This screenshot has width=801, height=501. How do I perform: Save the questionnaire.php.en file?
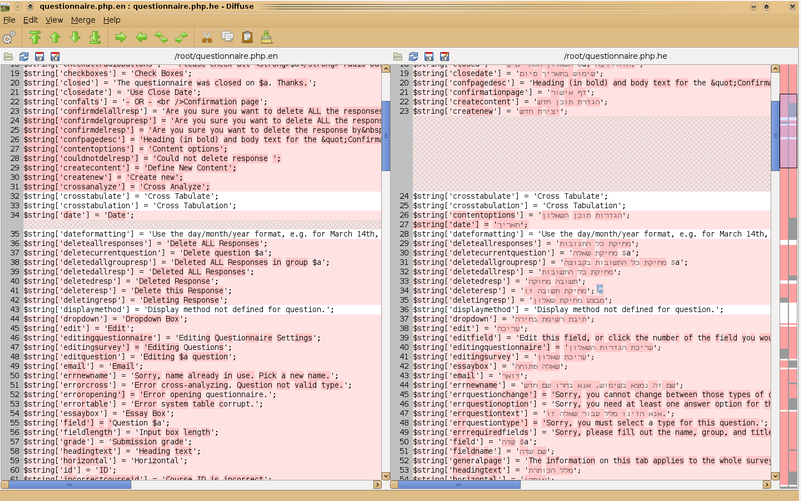[x=38, y=57]
